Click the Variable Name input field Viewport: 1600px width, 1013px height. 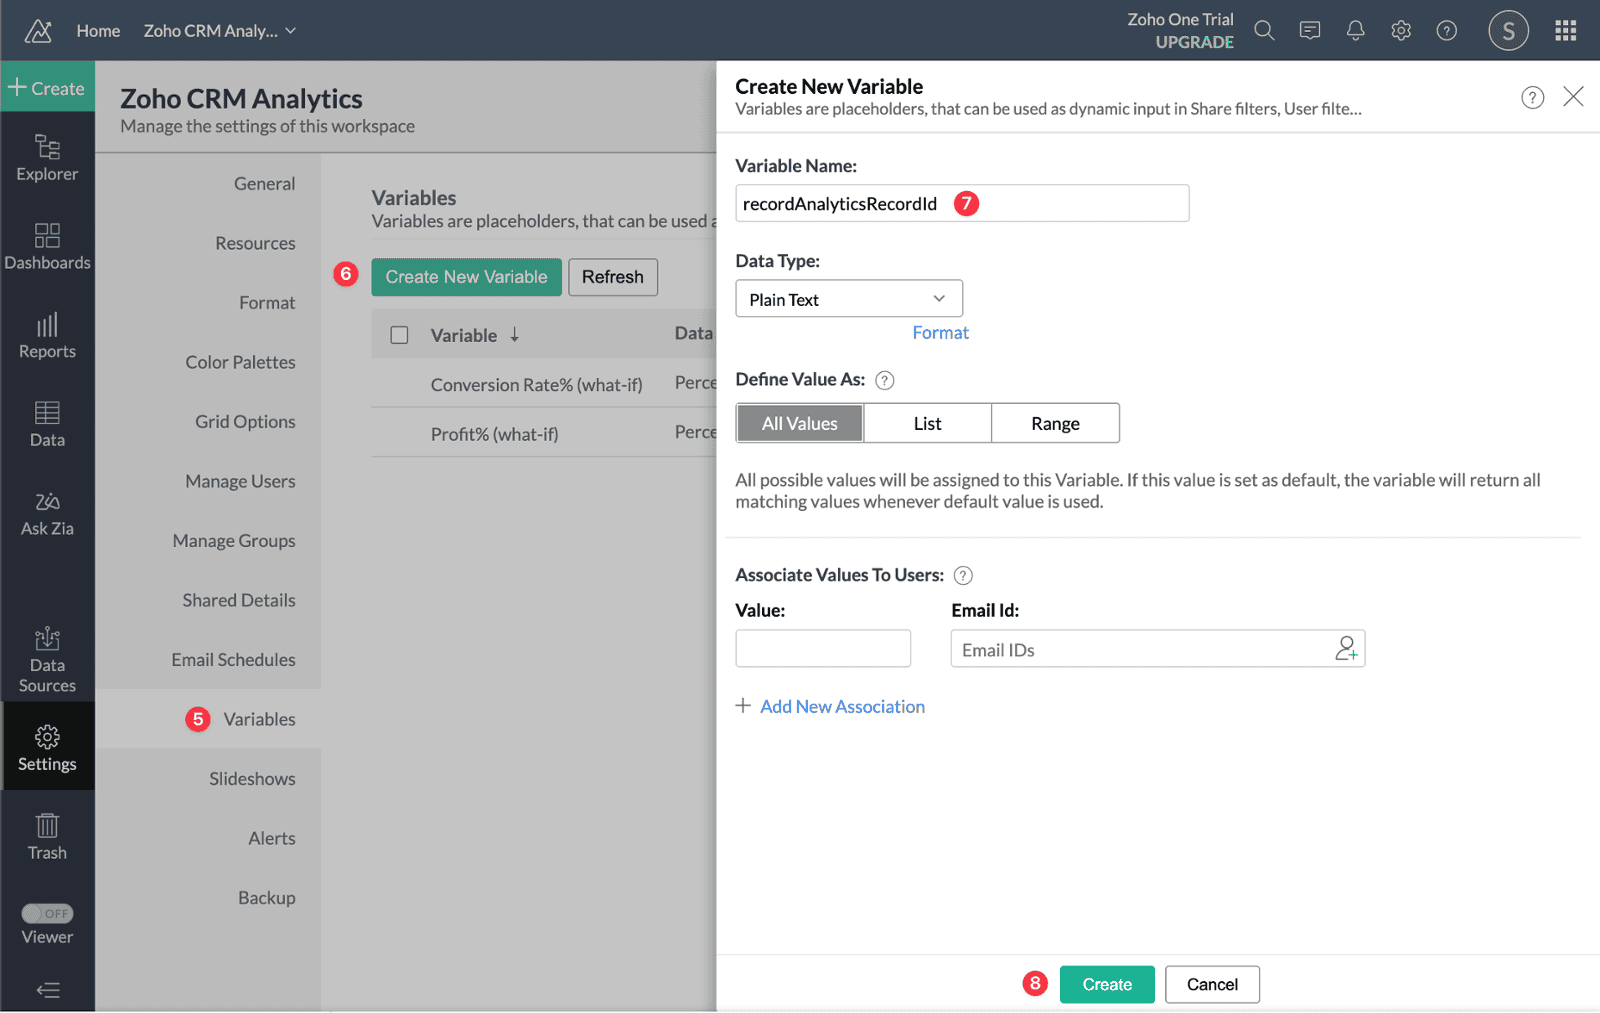pyautogui.click(x=962, y=203)
